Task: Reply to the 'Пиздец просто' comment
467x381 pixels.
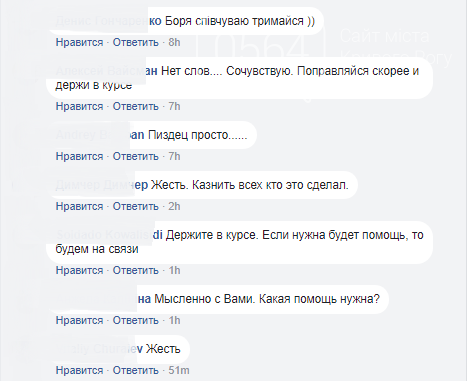Action: (135, 156)
